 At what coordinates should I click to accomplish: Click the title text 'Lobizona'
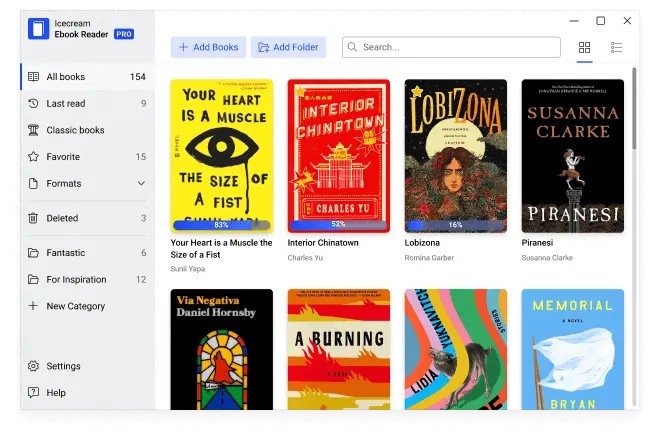(x=422, y=243)
